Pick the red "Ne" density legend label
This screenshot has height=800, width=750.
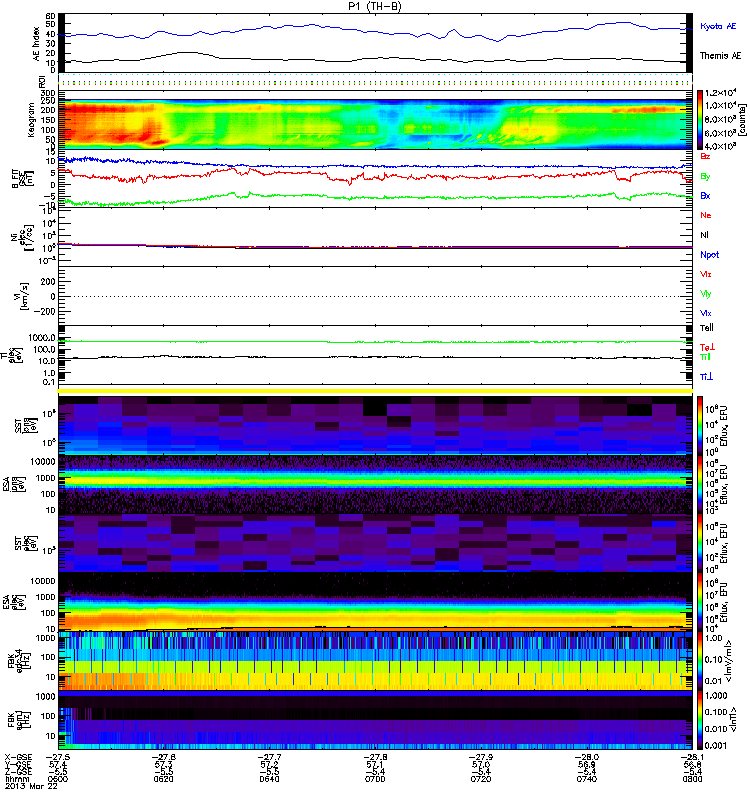coord(706,215)
